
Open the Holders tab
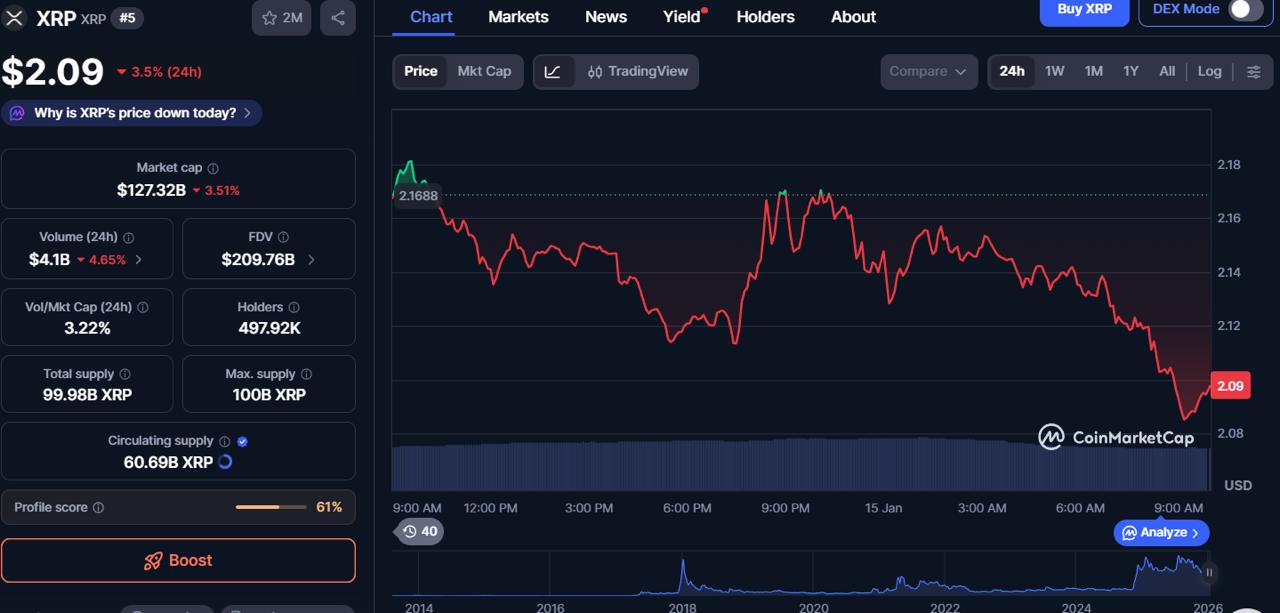tap(765, 16)
